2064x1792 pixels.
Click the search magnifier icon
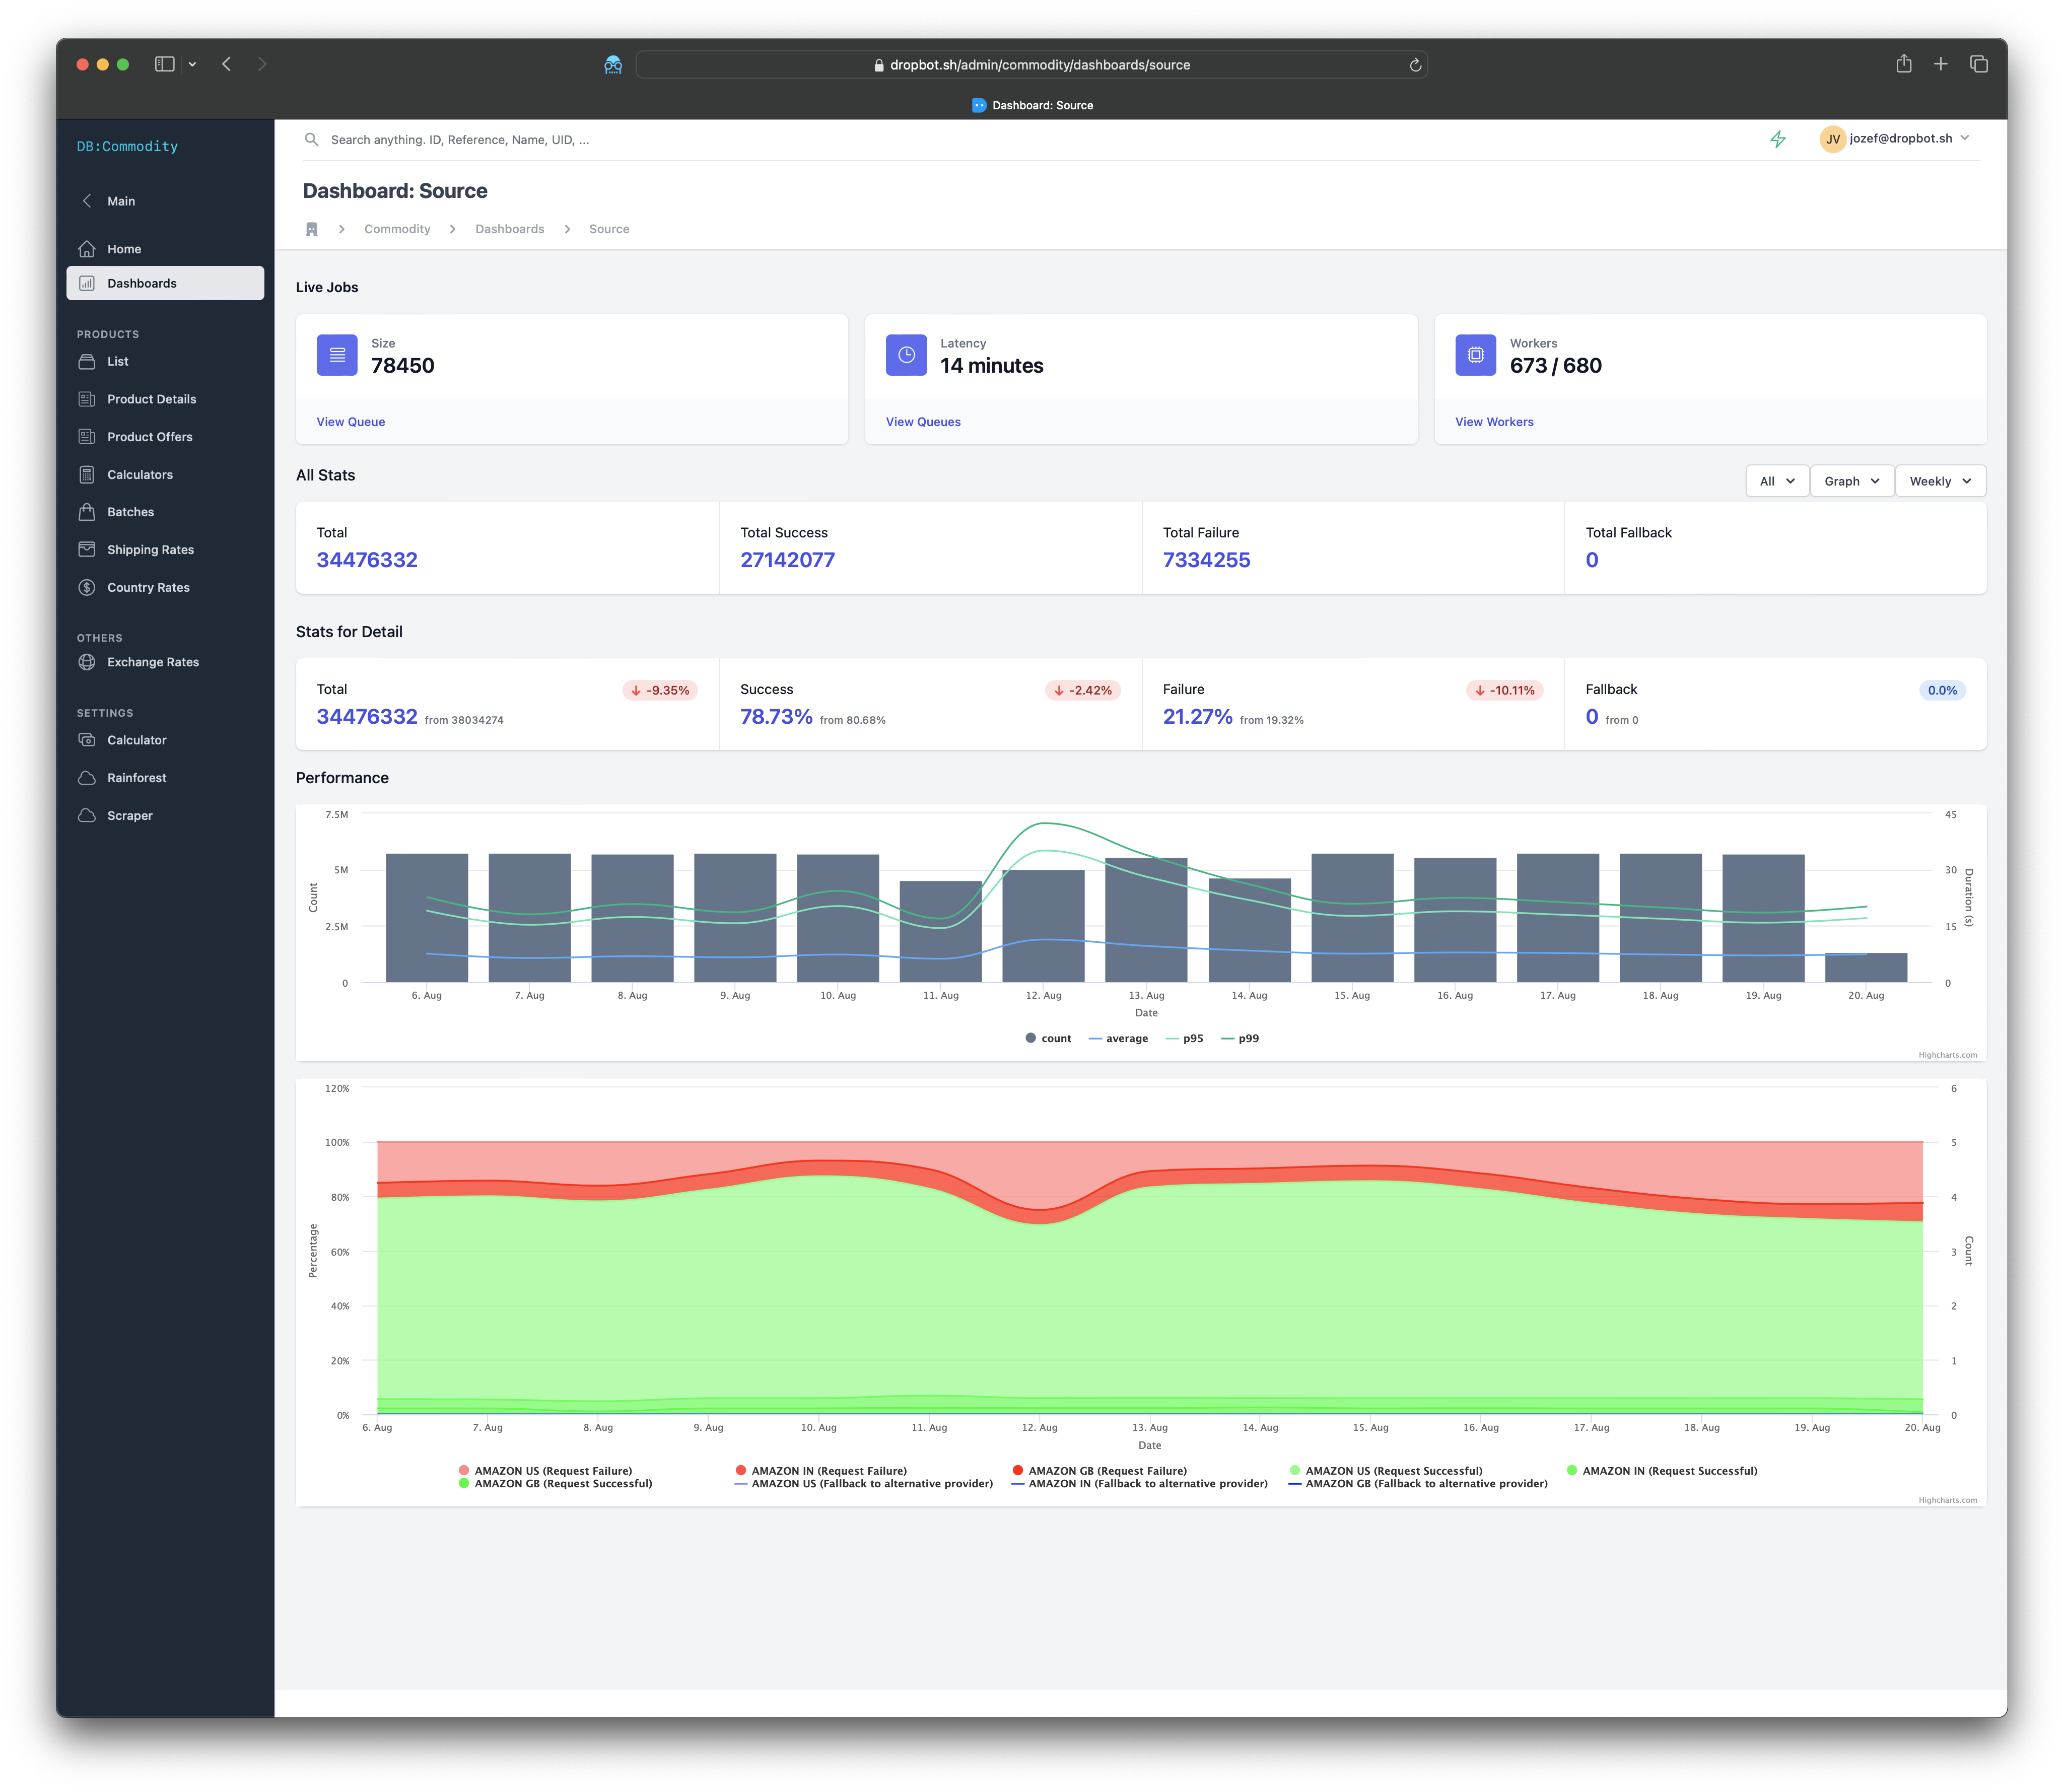point(311,140)
